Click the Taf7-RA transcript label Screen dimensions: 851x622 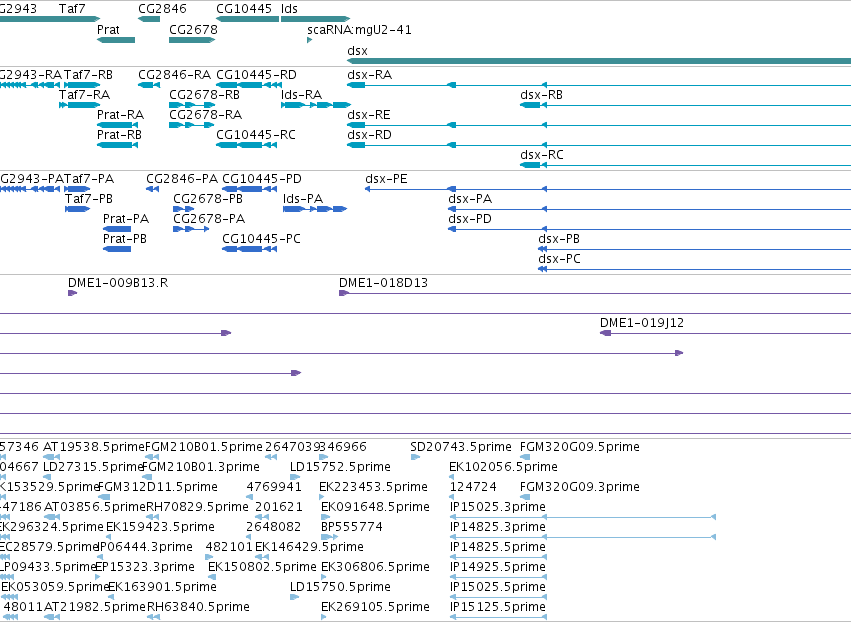pyautogui.click(x=84, y=95)
